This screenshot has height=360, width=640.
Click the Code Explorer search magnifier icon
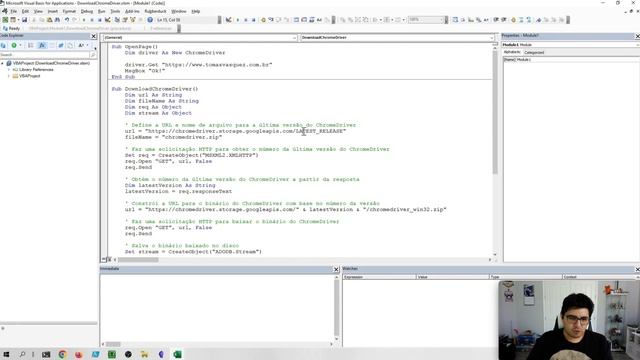click(93, 55)
